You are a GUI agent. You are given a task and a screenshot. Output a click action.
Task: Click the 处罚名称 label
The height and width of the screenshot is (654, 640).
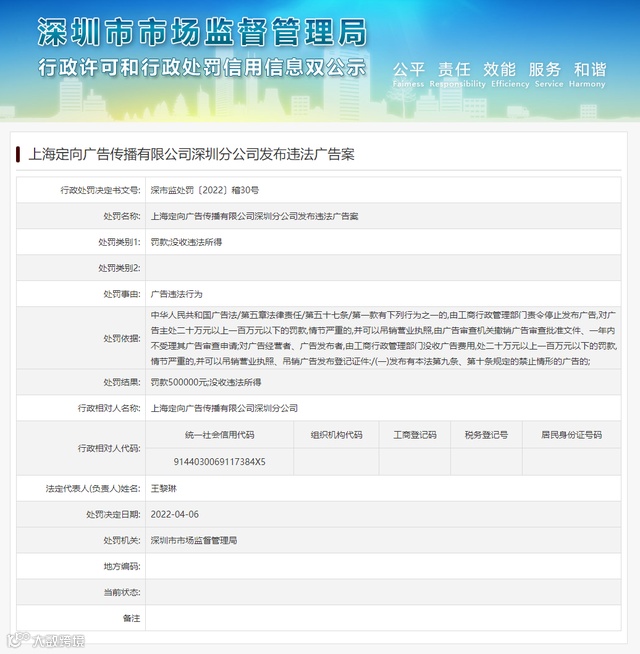122,216
